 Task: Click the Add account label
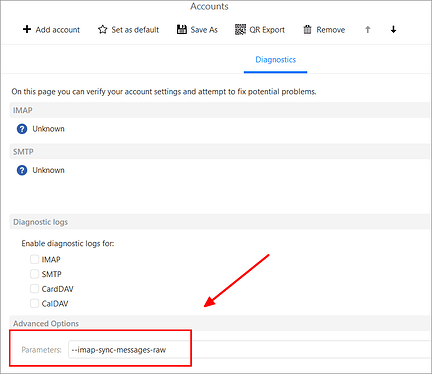tap(58, 30)
